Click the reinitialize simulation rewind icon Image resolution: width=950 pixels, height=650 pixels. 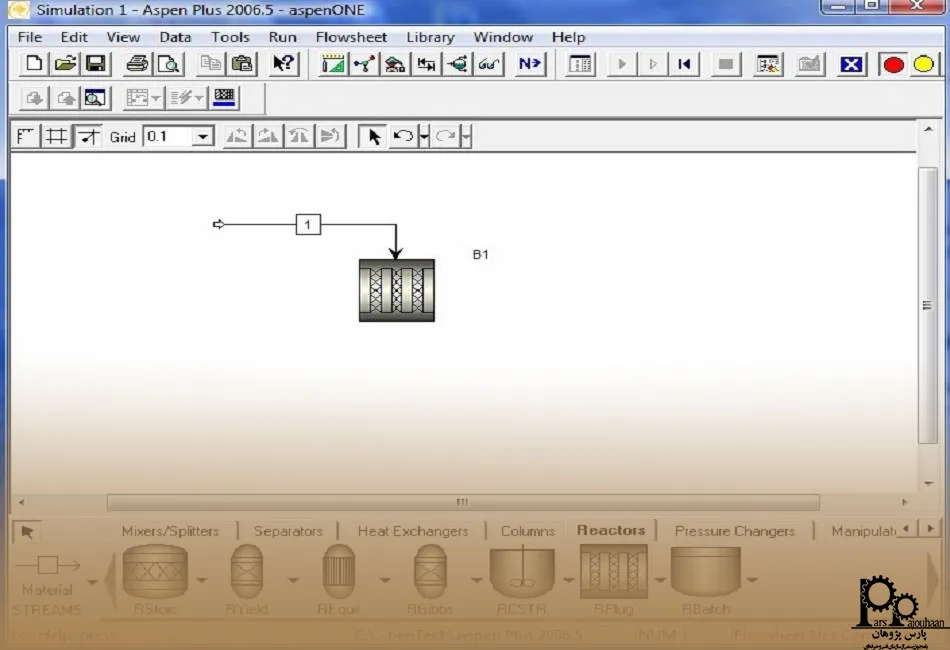pyautogui.click(x=684, y=64)
